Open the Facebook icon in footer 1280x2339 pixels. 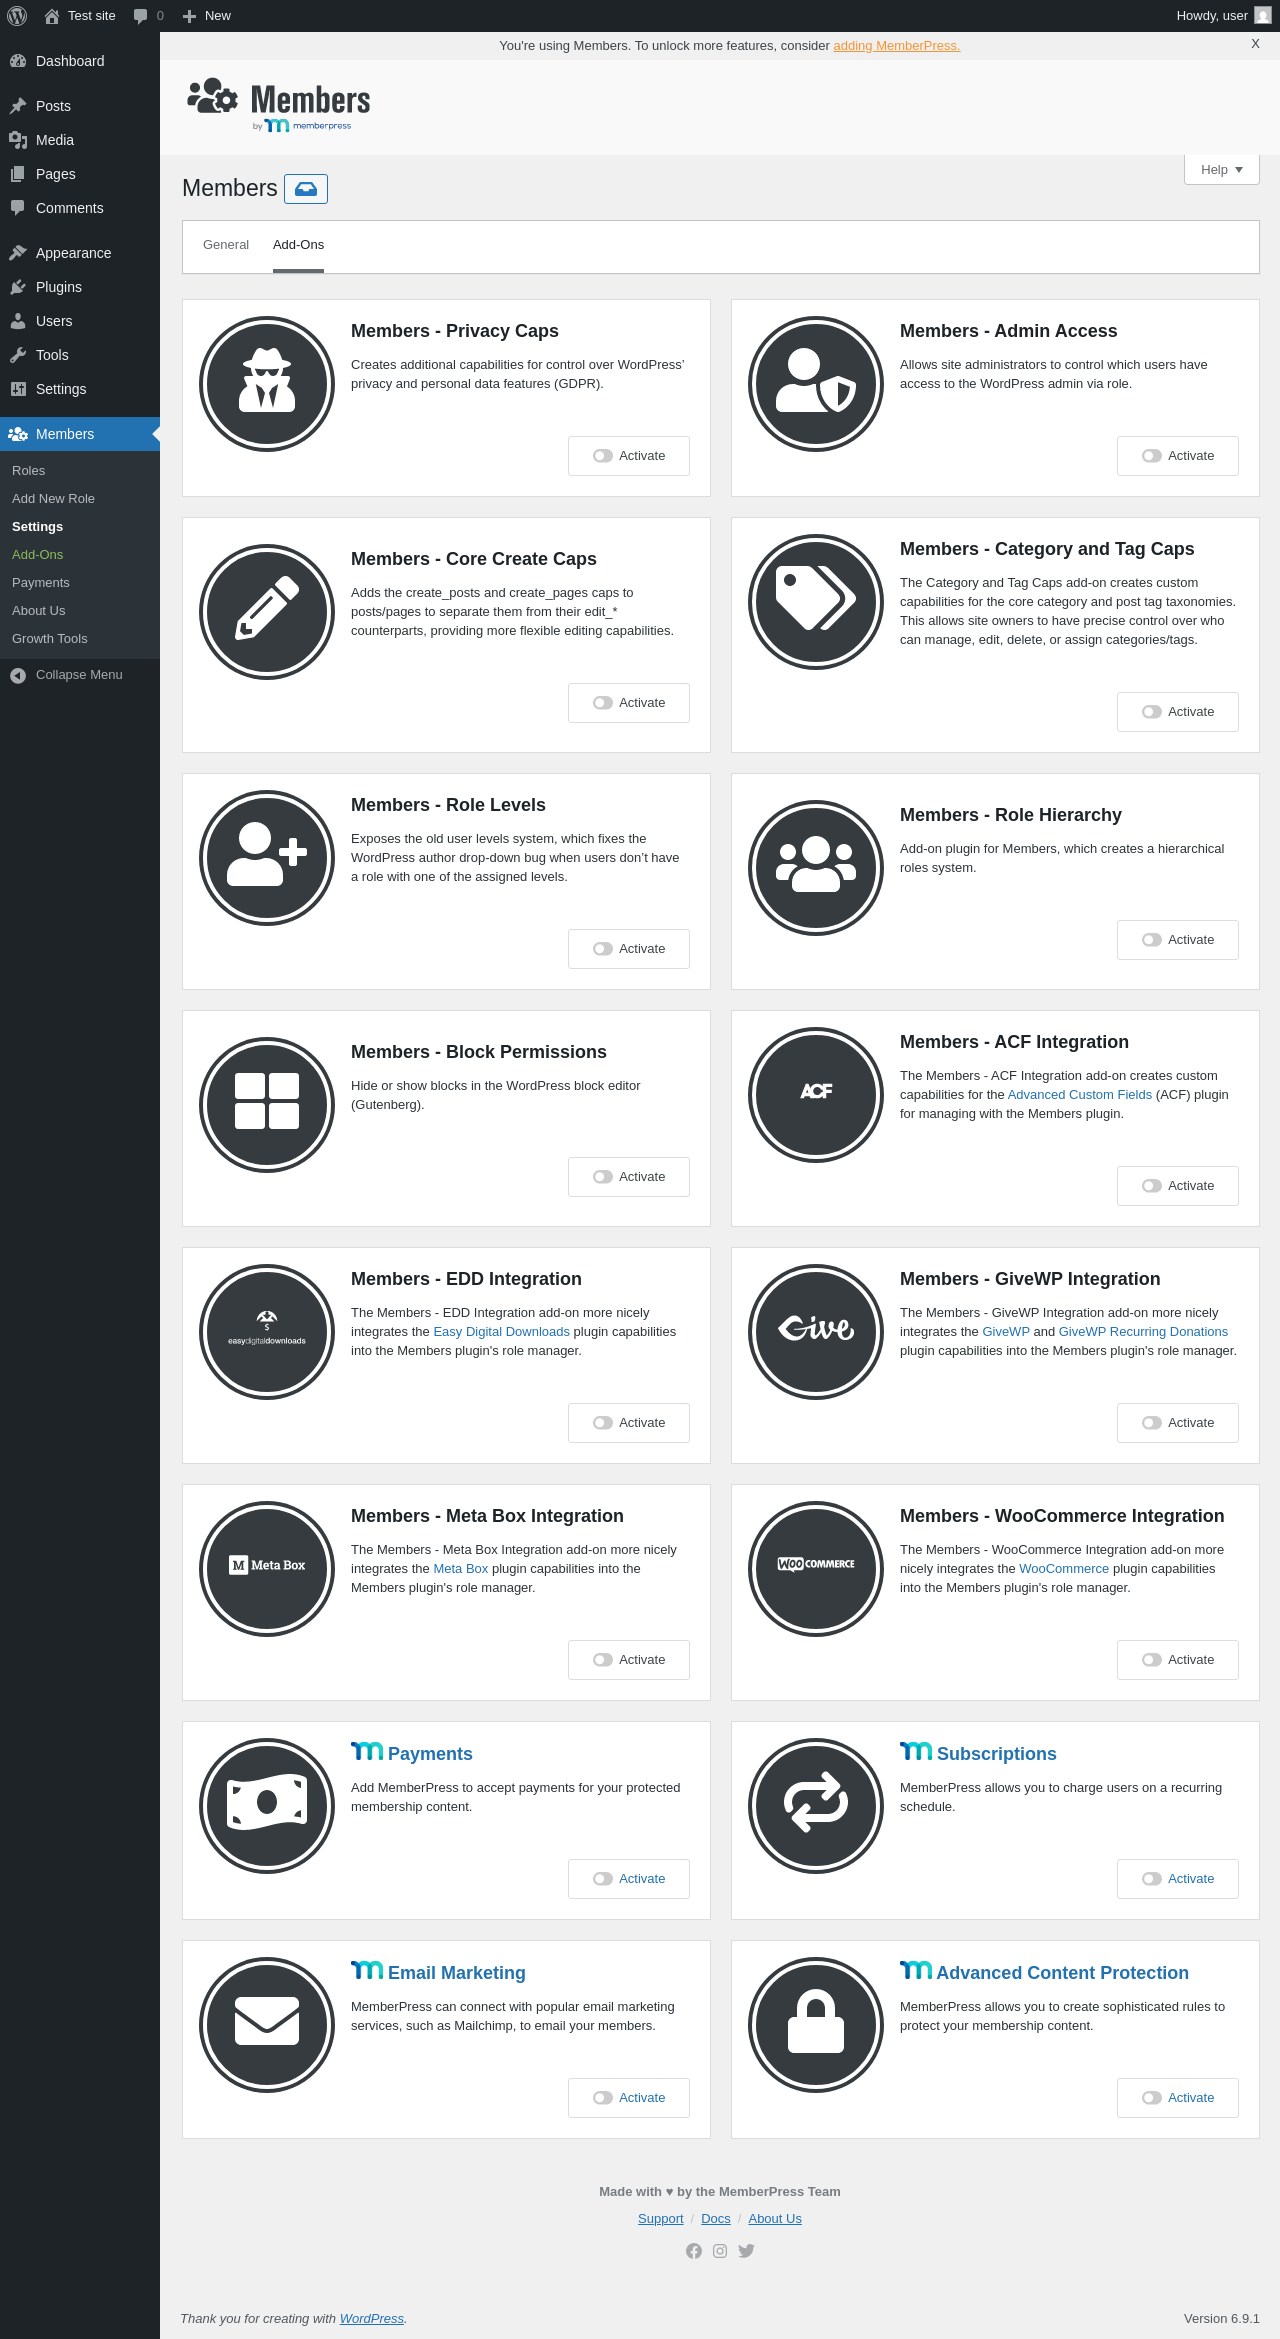[x=694, y=2251]
